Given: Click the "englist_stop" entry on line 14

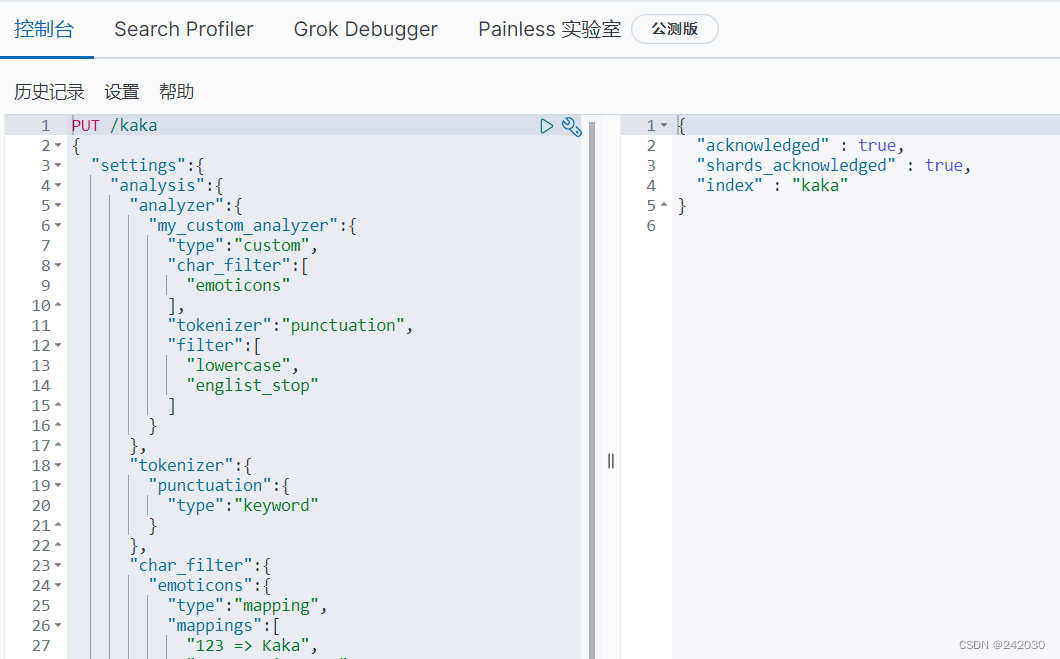Looking at the screenshot, I should click(252, 385).
